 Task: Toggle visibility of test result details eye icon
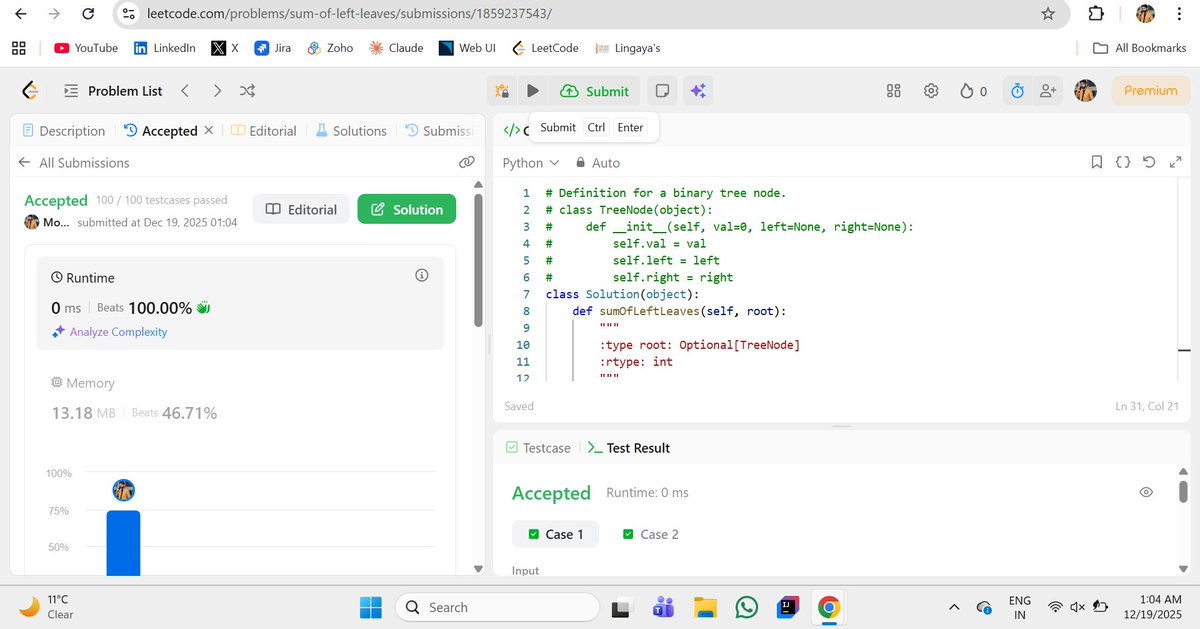(1146, 492)
